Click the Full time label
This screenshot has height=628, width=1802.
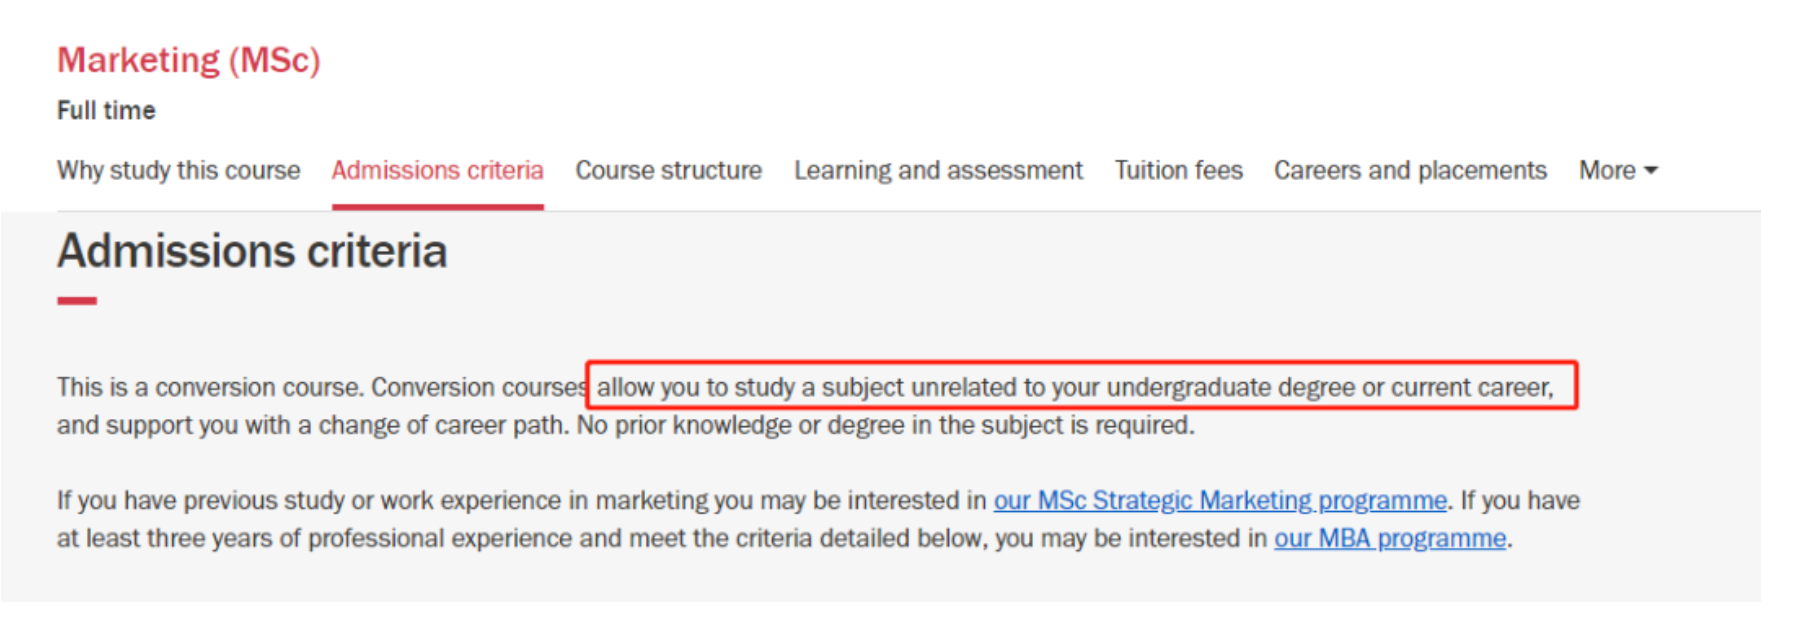coord(106,110)
